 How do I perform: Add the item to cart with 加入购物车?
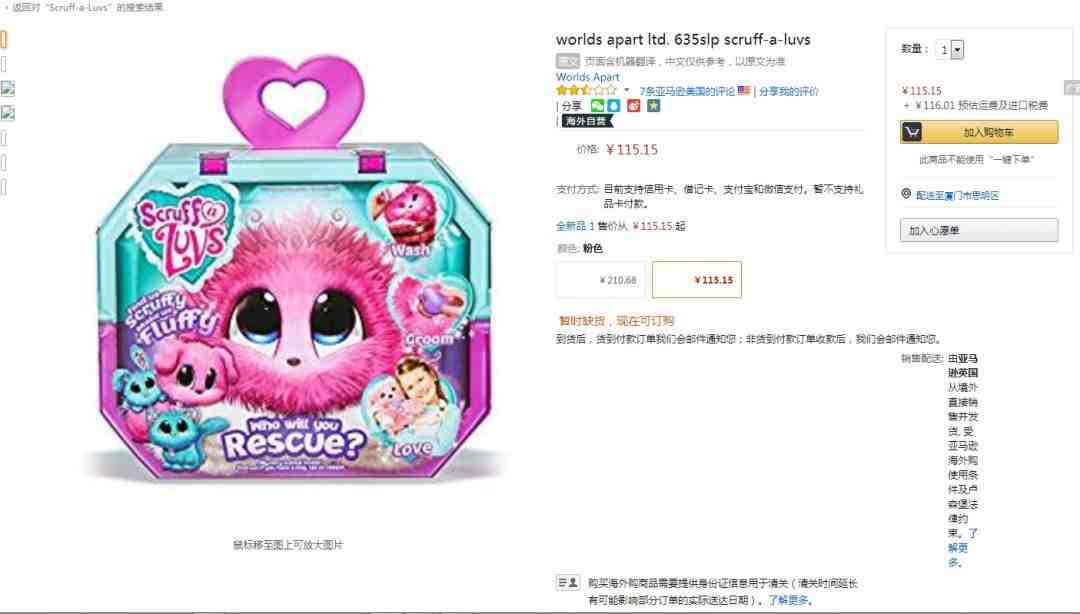point(979,132)
